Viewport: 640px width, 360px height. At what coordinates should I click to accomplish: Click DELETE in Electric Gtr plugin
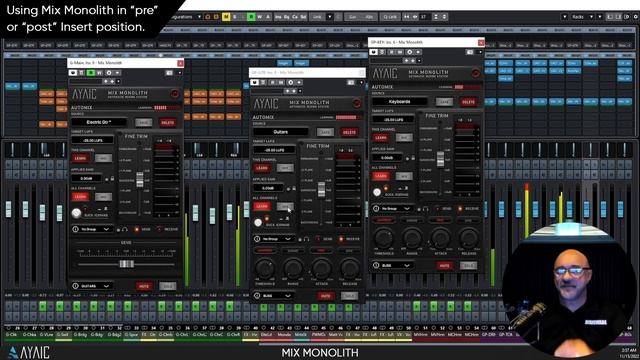click(x=167, y=122)
